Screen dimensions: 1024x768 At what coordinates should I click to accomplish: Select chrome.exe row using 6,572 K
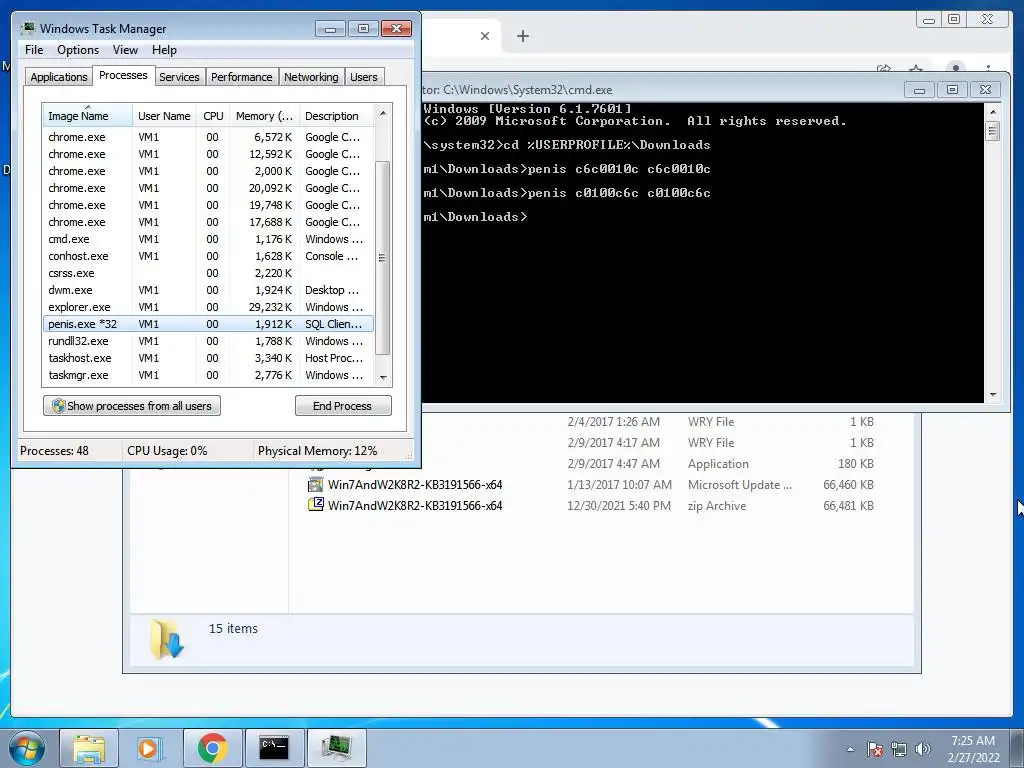click(208, 137)
